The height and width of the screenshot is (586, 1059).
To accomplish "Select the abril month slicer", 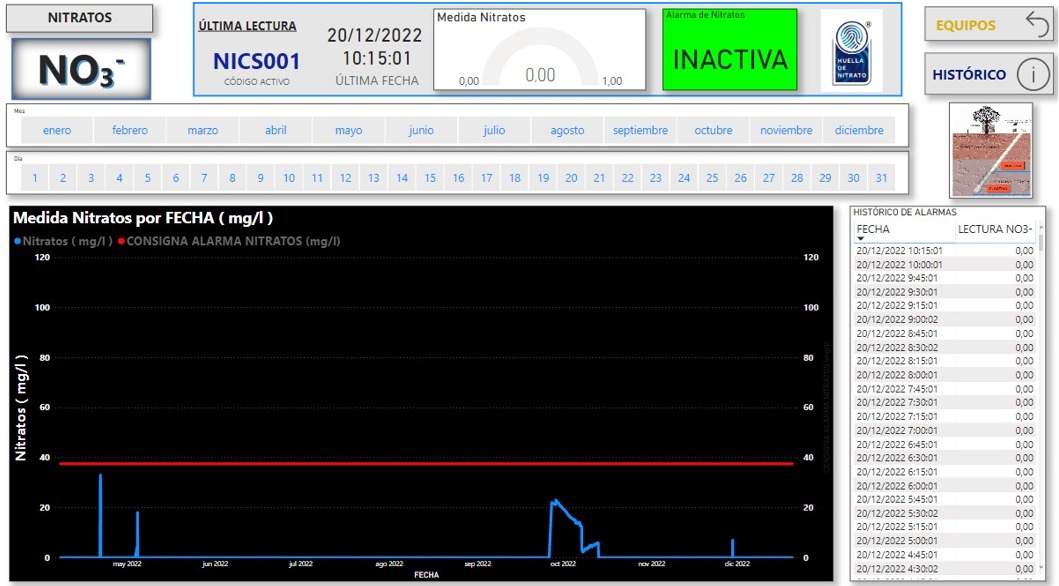I will [276, 130].
